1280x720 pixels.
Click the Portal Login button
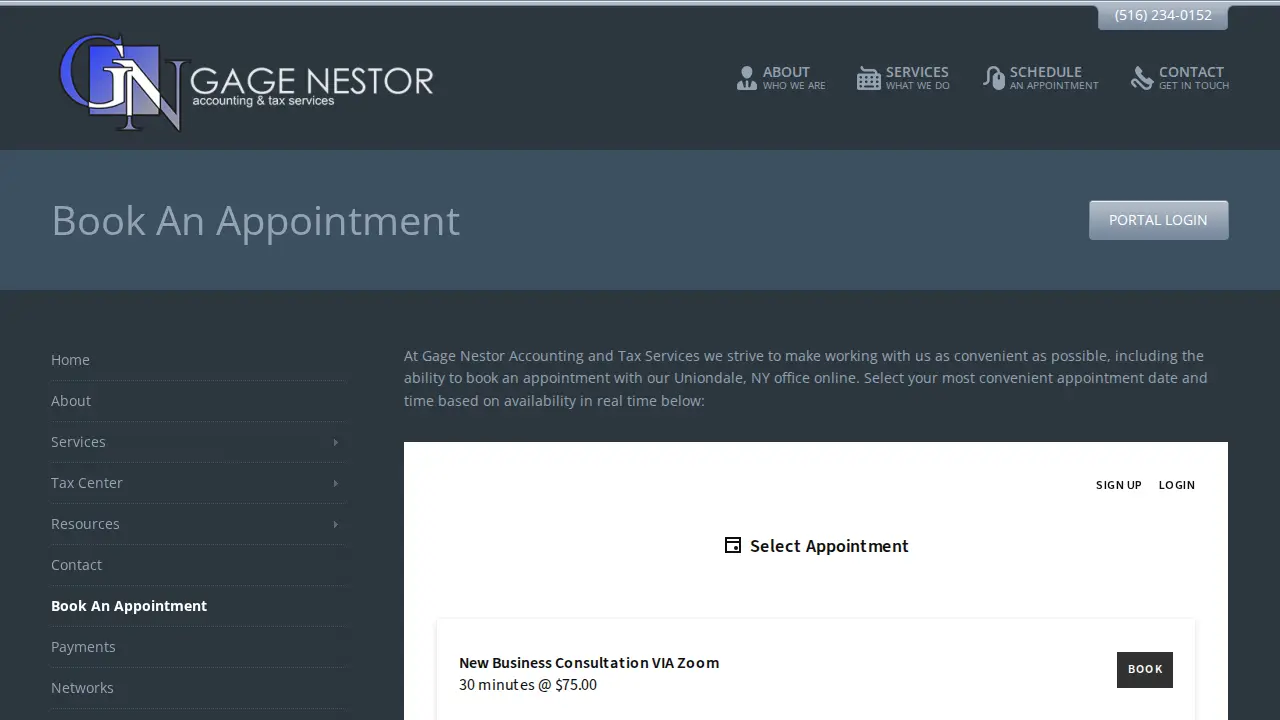(x=1158, y=220)
